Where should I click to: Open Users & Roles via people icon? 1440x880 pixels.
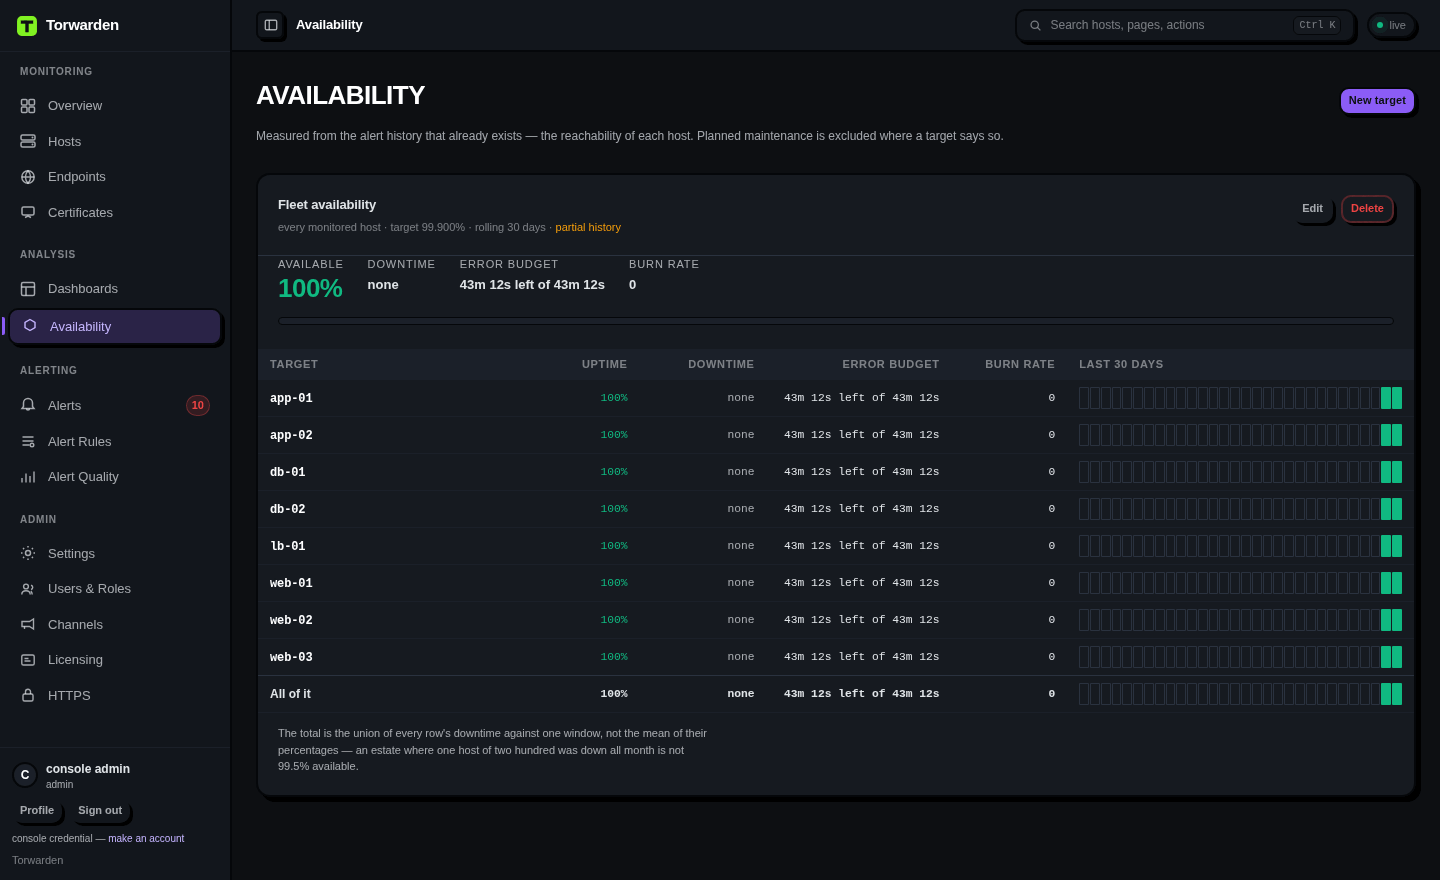(x=28, y=589)
